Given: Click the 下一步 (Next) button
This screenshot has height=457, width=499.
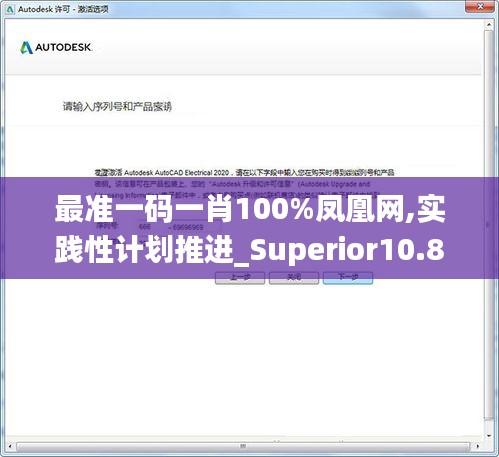Looking at the screenshot, I should click(348, 278).
